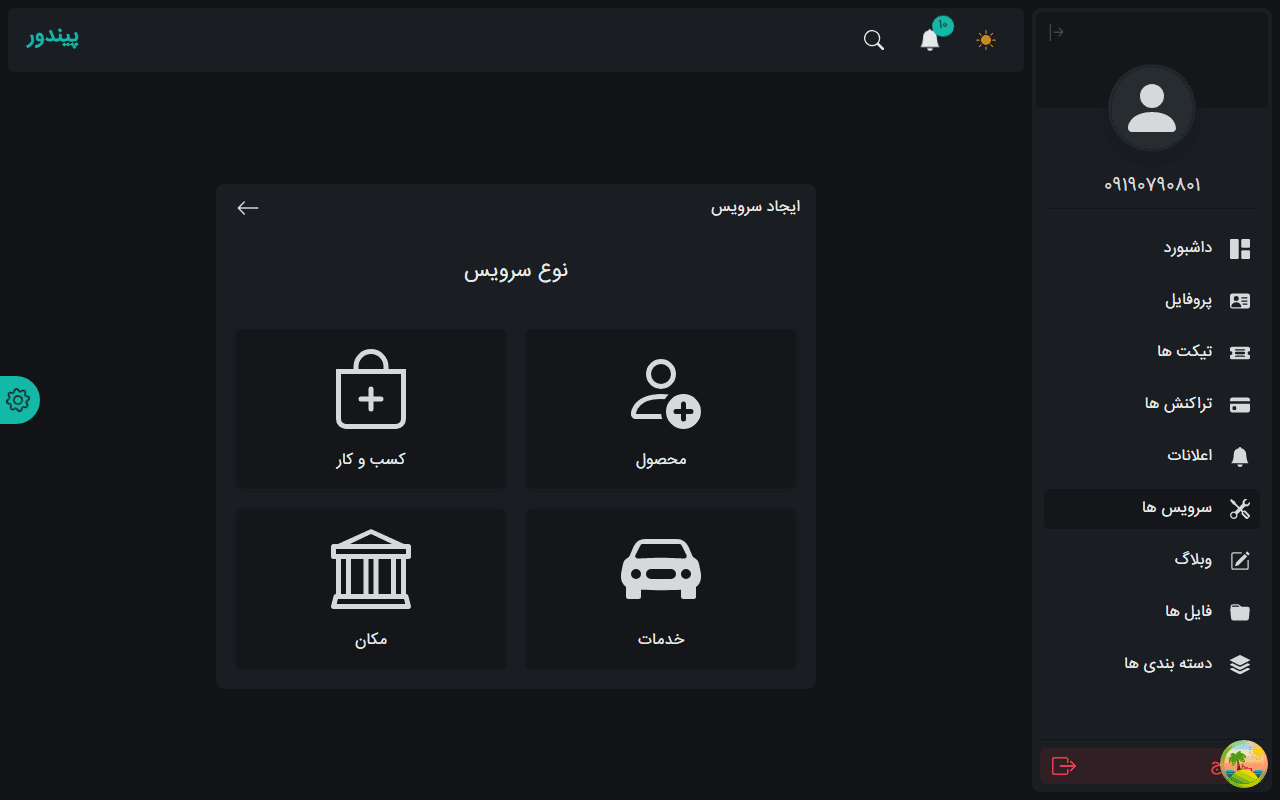1280x800 pixels.
Task: Click the notification count badge
Action: pyautogui.click(x=943, y=26)
